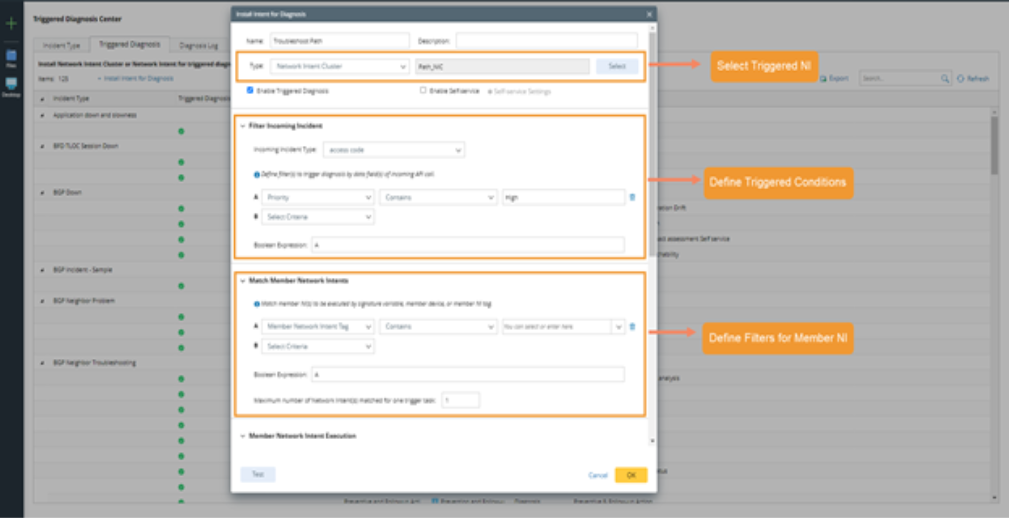This screenshot has width=1010, height=519.
Task: Open the Contains operator dropdown next to Priority
Action: tap(438, 198)
